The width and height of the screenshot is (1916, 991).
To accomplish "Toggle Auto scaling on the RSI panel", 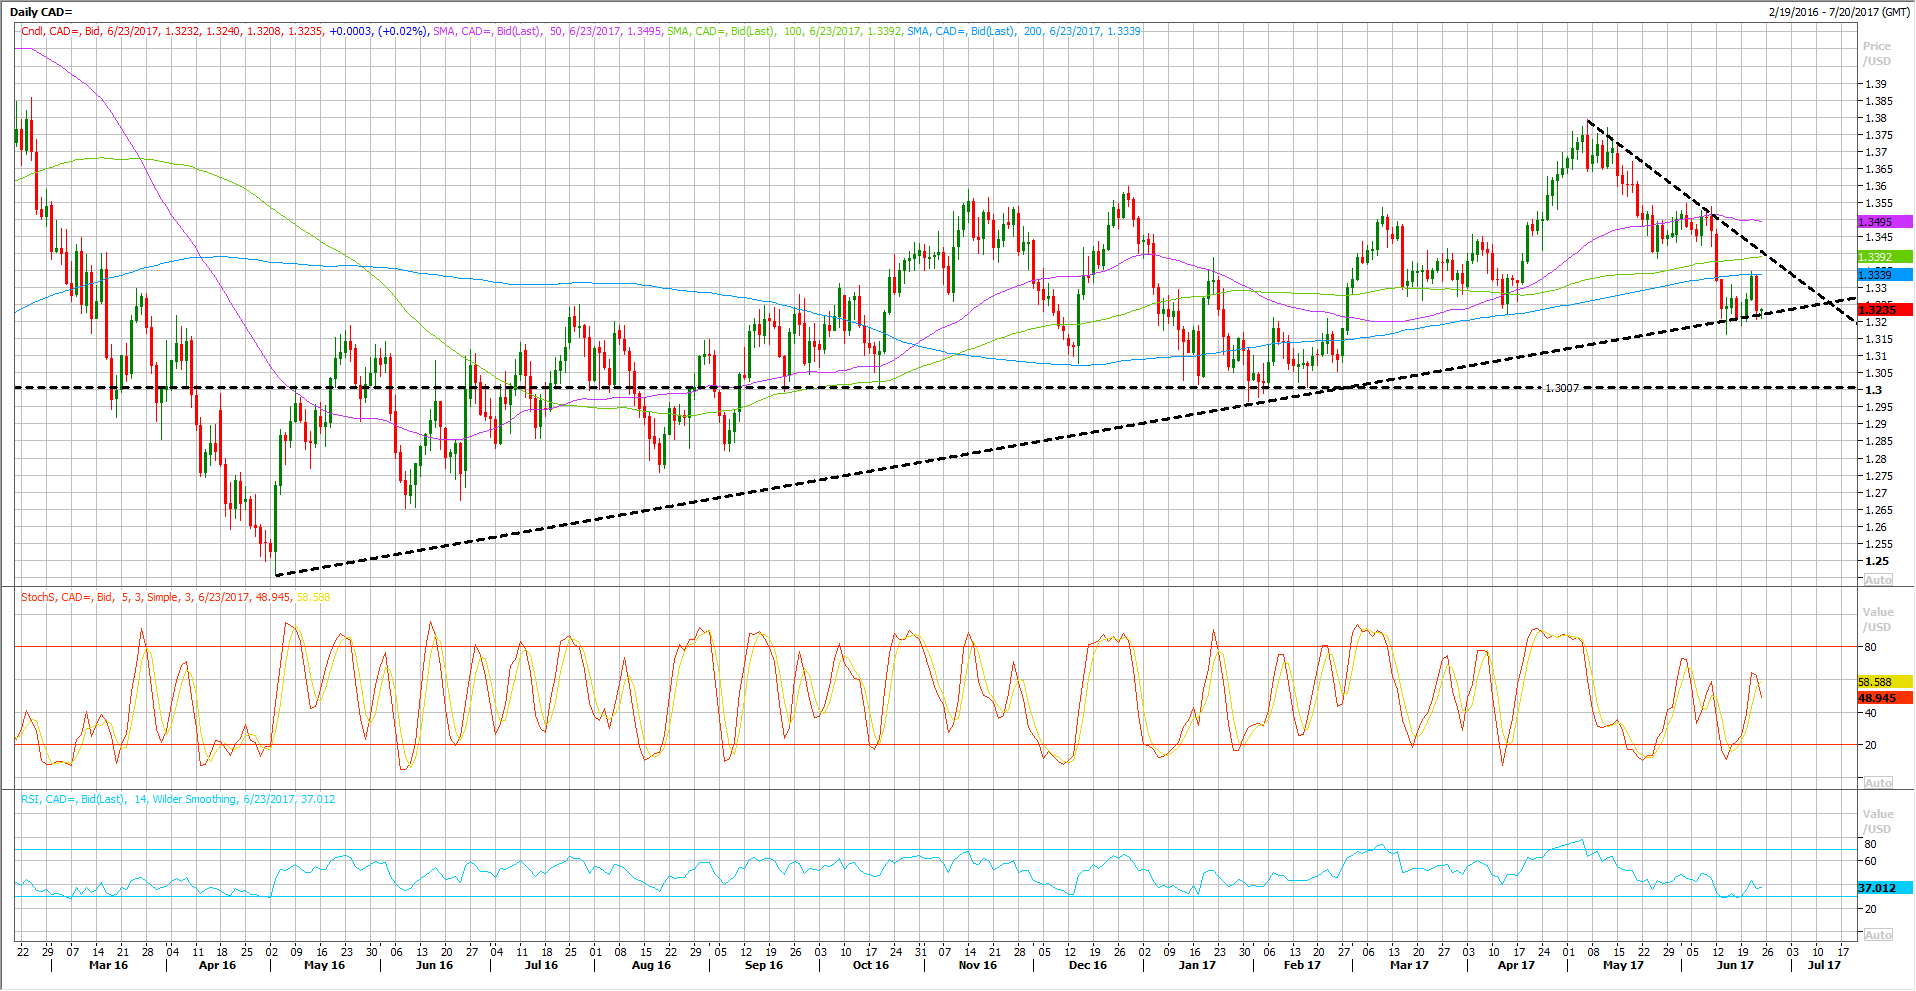I will coord(1877,935).
